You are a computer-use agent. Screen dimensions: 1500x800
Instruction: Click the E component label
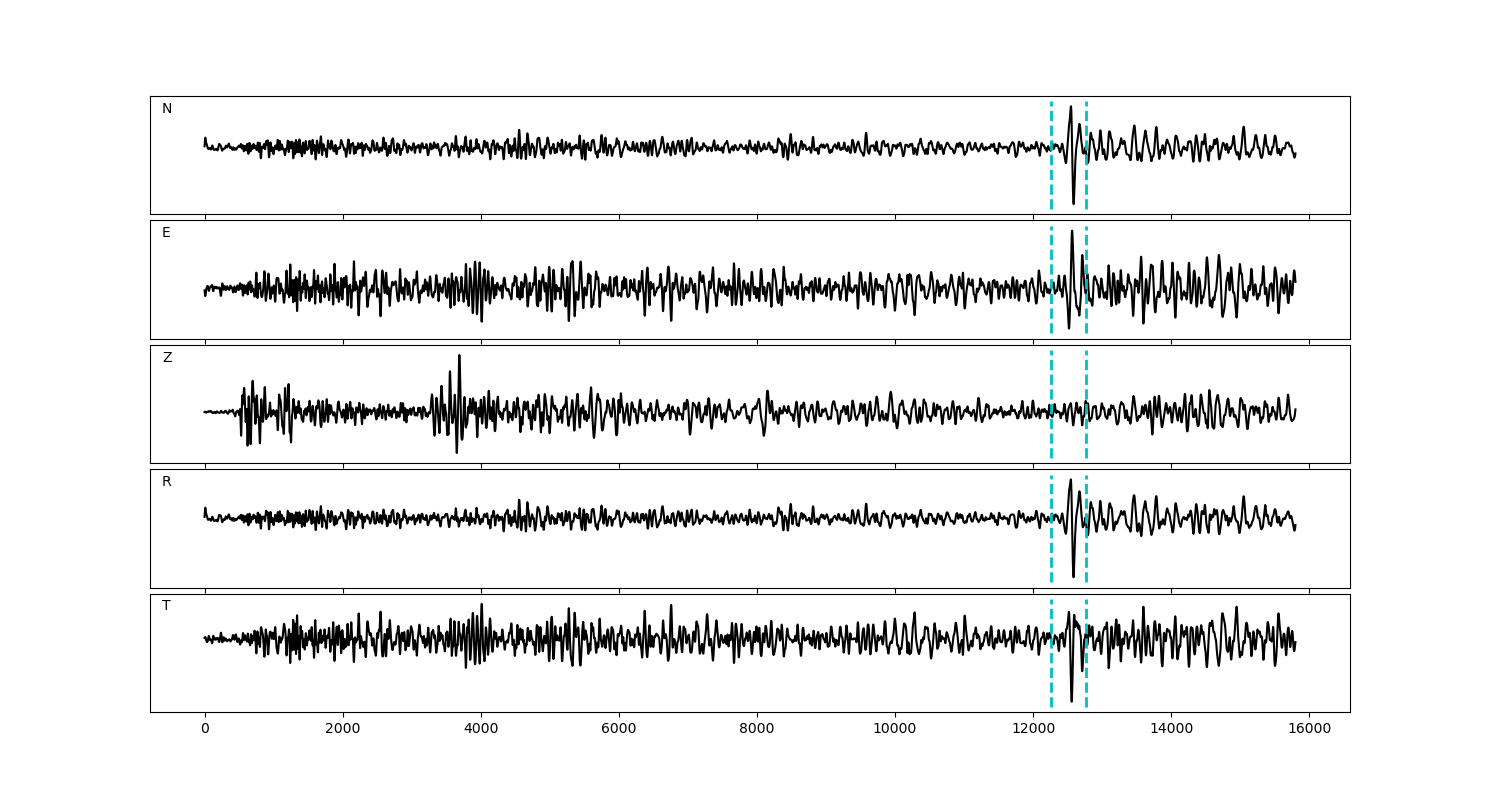point(166,233)
